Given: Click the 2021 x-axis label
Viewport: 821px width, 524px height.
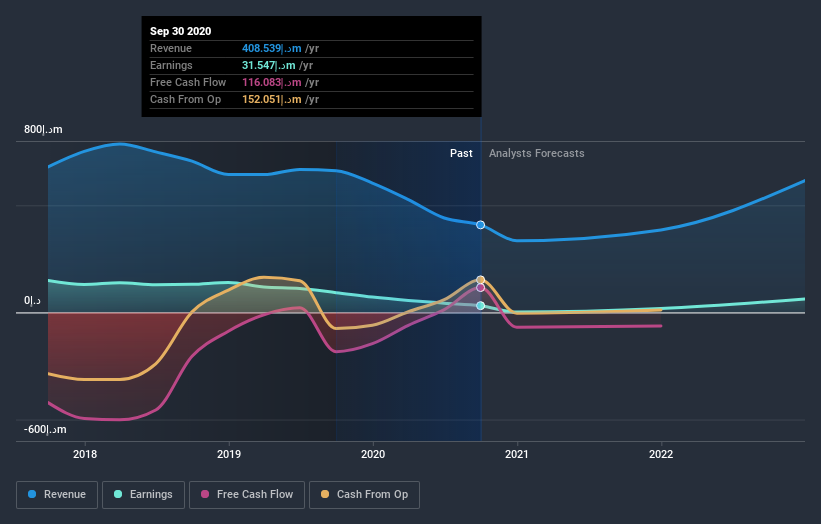Looking at the screenshot, I should point(517,454).
